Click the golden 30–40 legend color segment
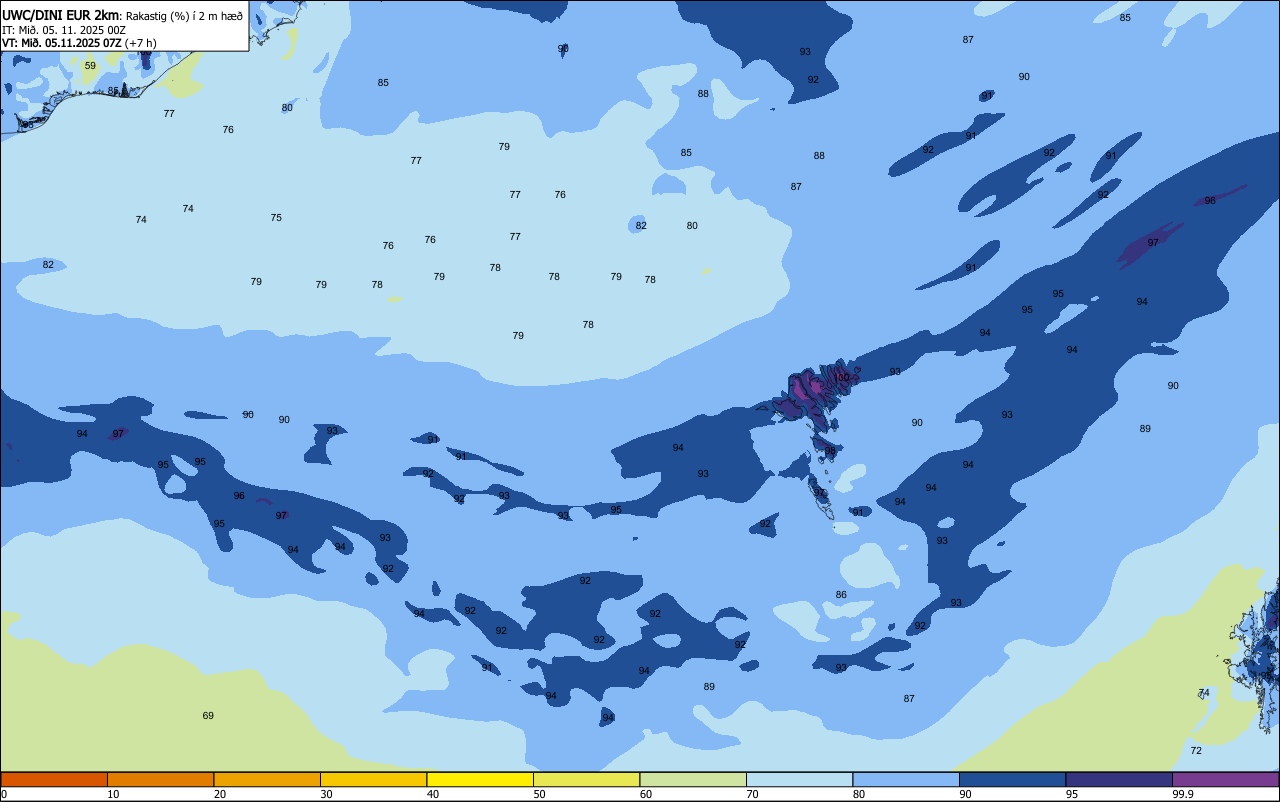1280x802 pixels. (x=373, y=779)
